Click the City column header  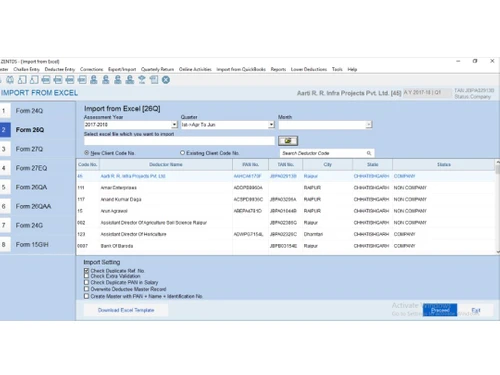[x=328, y=164]
